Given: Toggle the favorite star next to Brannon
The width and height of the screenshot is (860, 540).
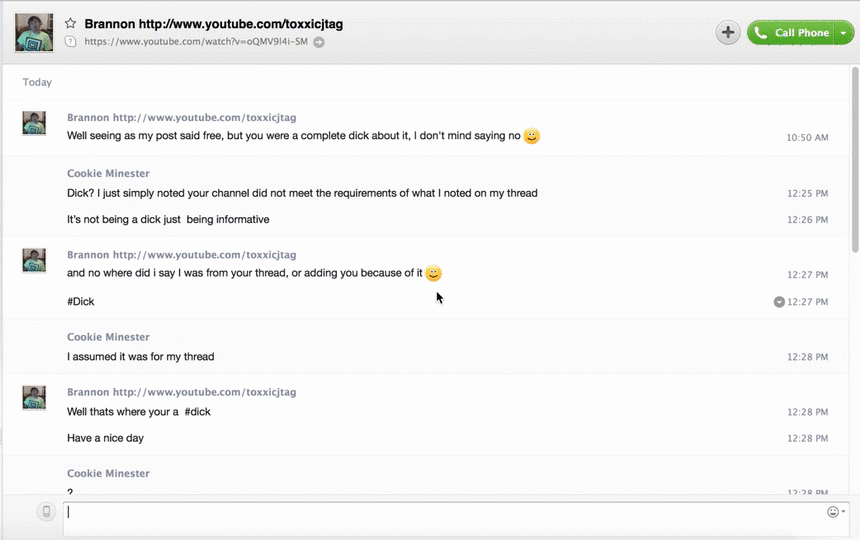Looking at the screenshot, I should [x=71, y=23].
